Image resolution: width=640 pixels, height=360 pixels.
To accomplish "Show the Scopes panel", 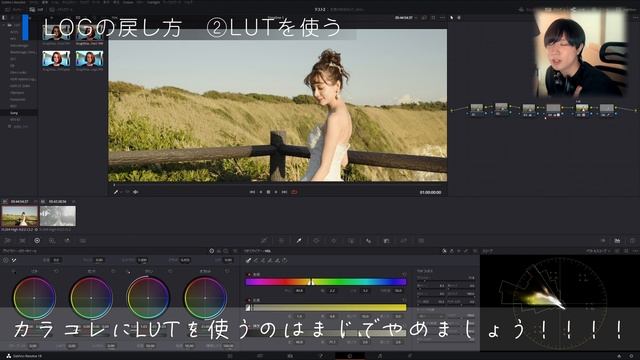I will pyautogui.click(x=617, y=241).
